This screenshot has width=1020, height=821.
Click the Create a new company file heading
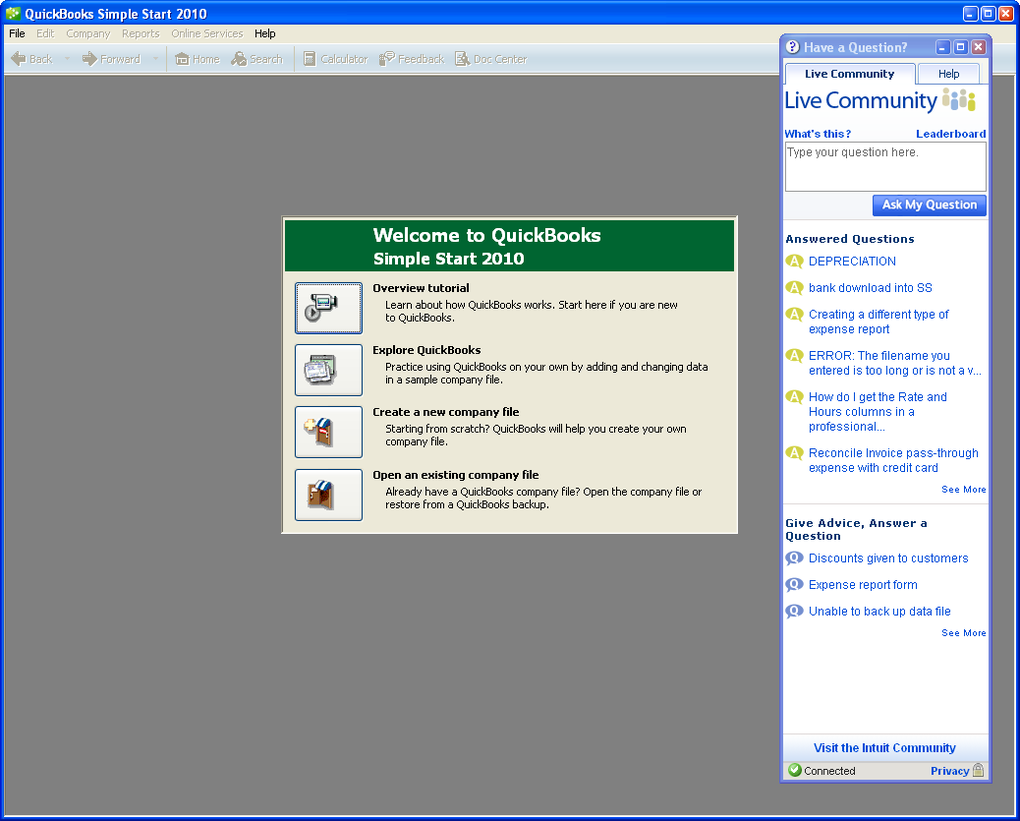coord(446,412)
